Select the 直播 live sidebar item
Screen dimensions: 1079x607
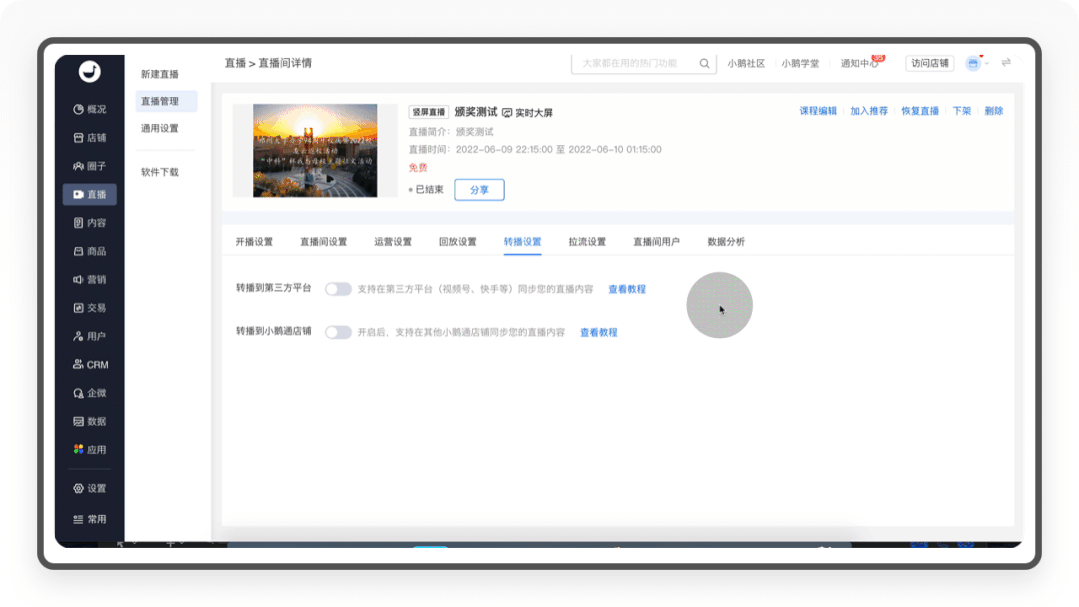click(89, 195)
